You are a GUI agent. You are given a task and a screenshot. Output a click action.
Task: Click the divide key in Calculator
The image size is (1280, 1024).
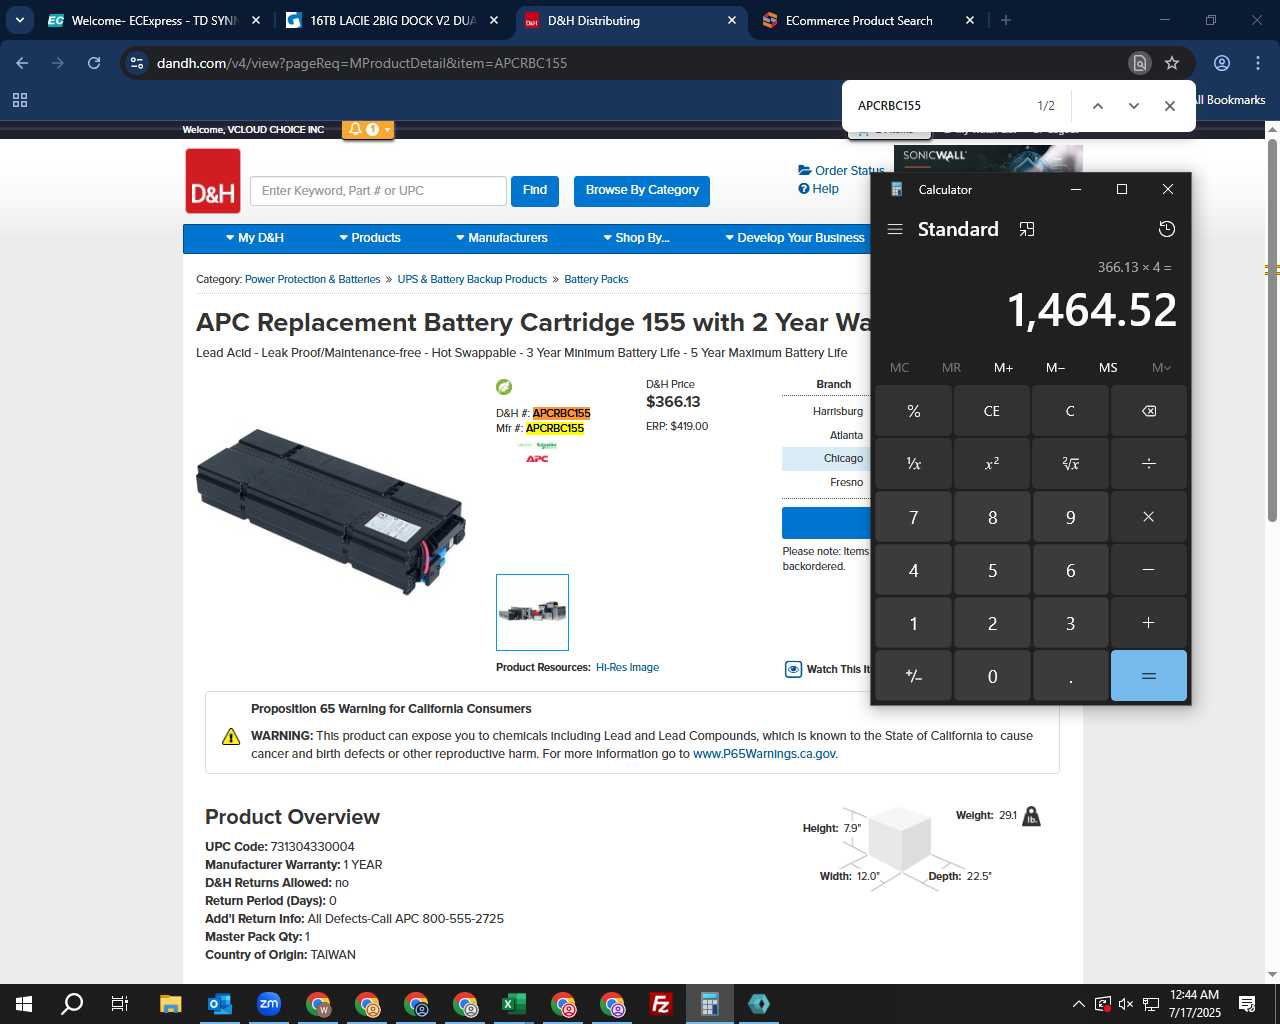1149,463
